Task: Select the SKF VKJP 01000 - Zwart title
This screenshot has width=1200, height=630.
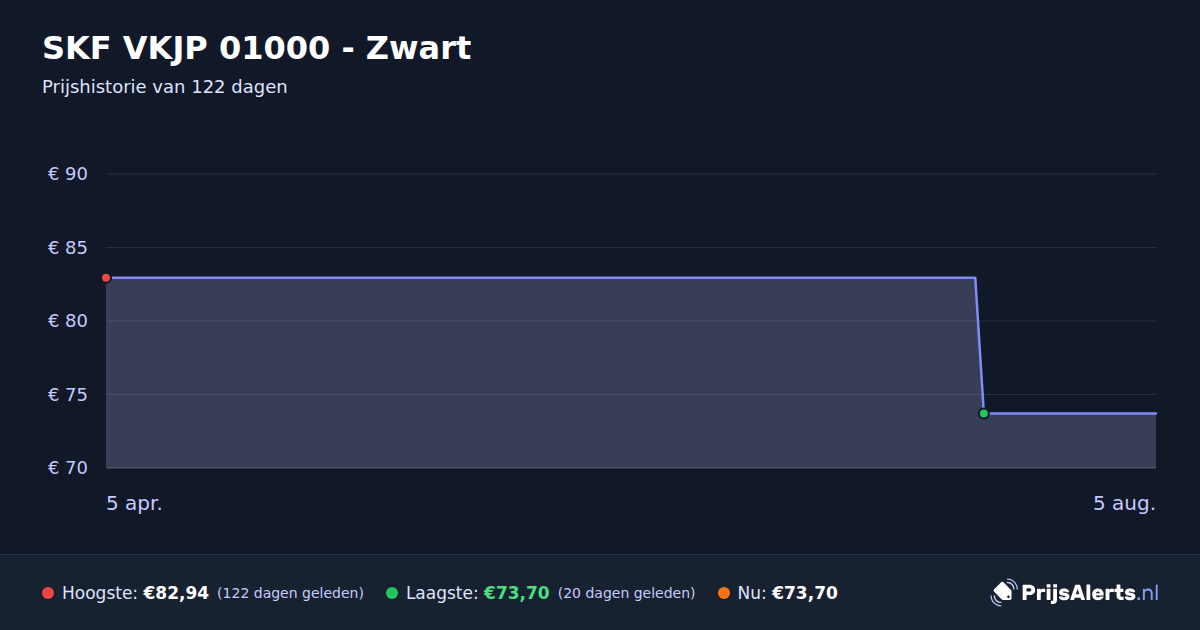Action: 256,47
